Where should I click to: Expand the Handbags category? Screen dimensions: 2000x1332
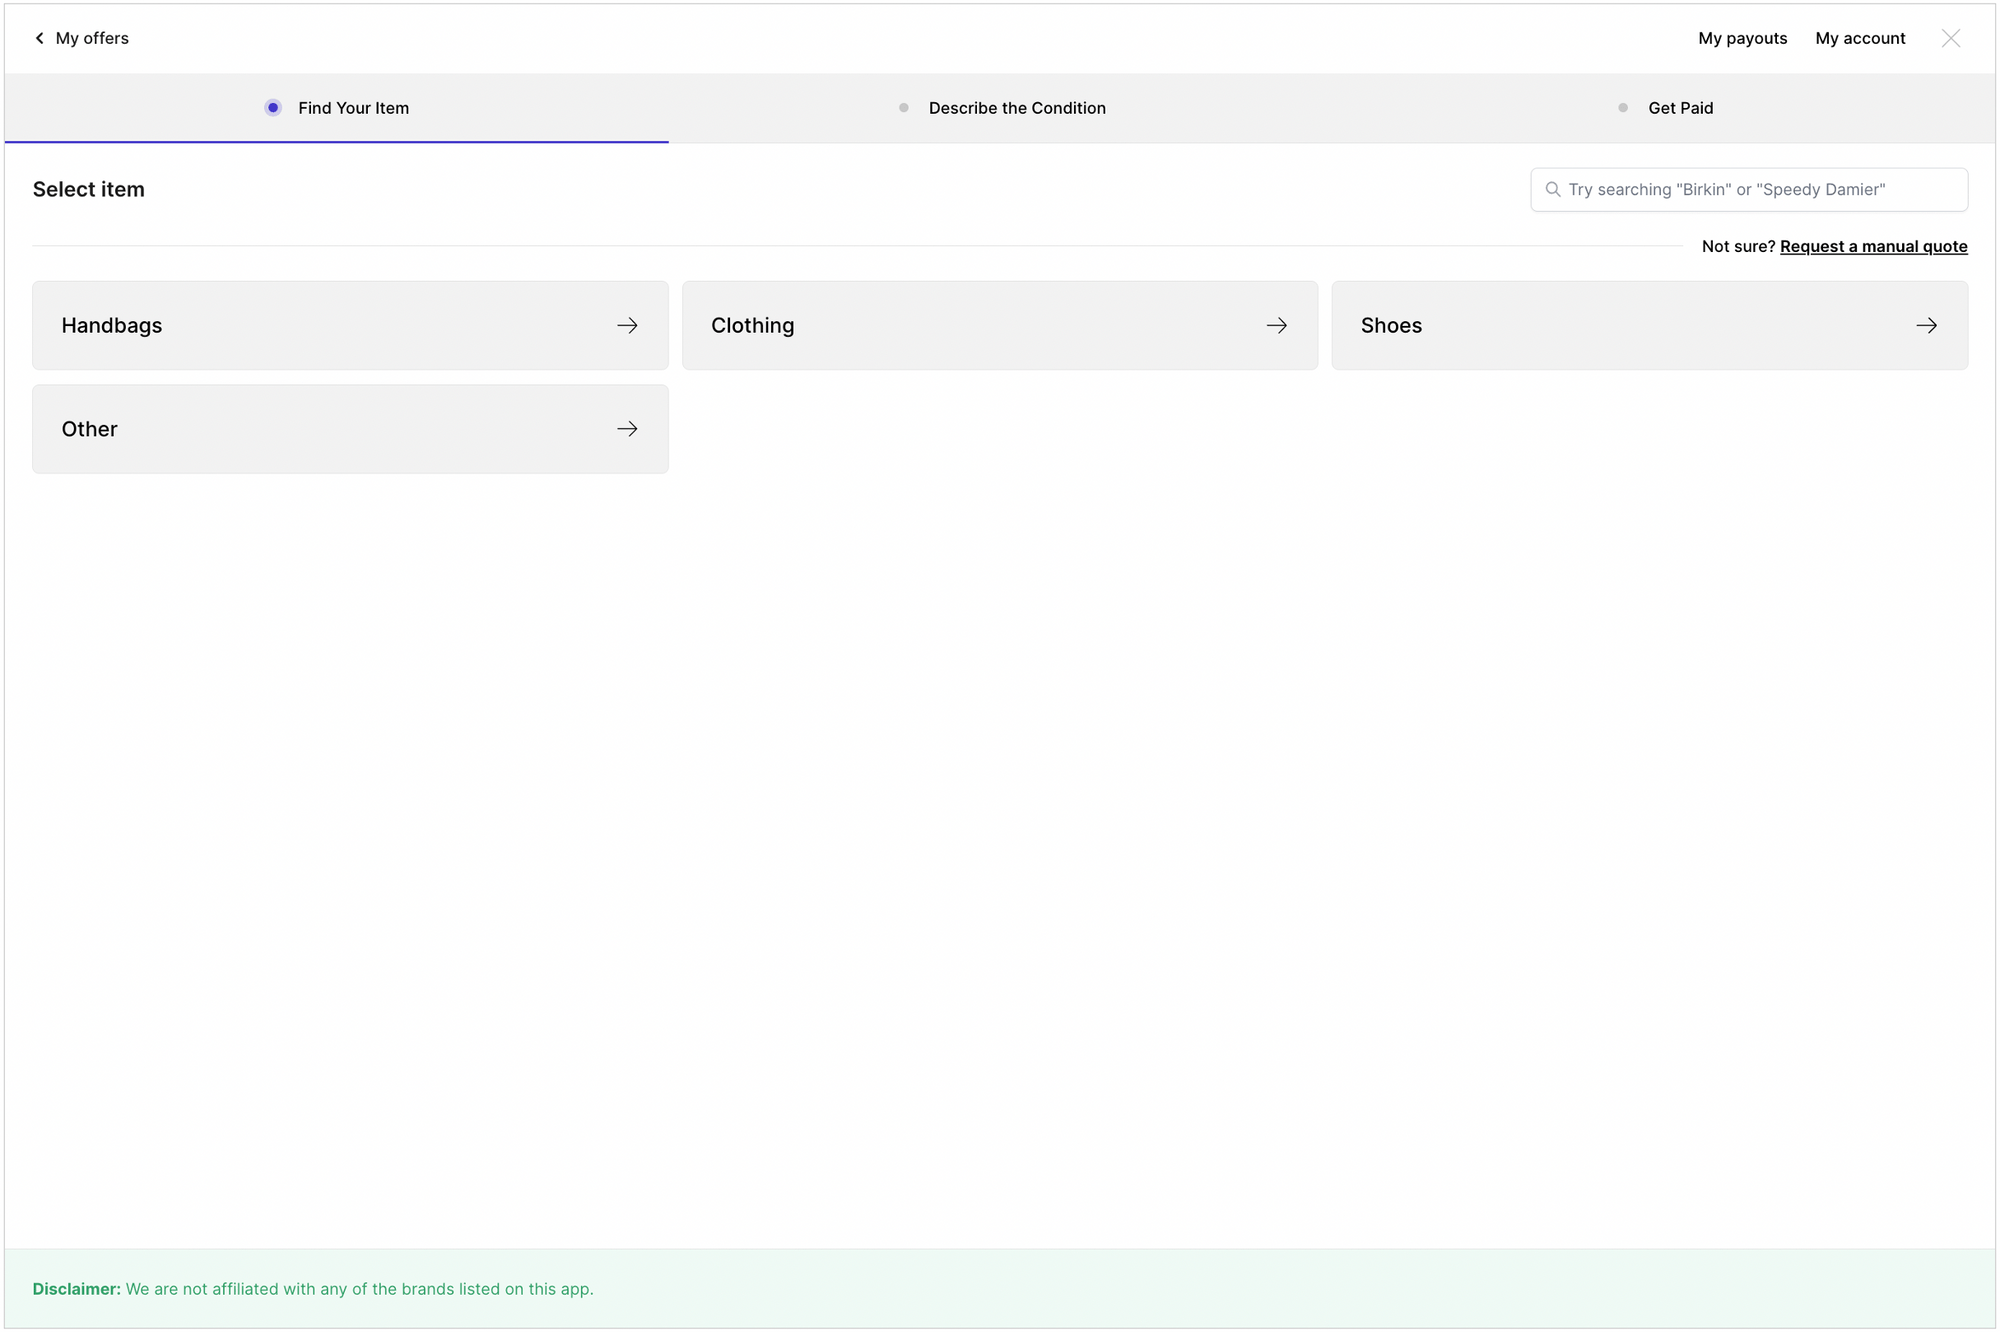pos(350,325)
